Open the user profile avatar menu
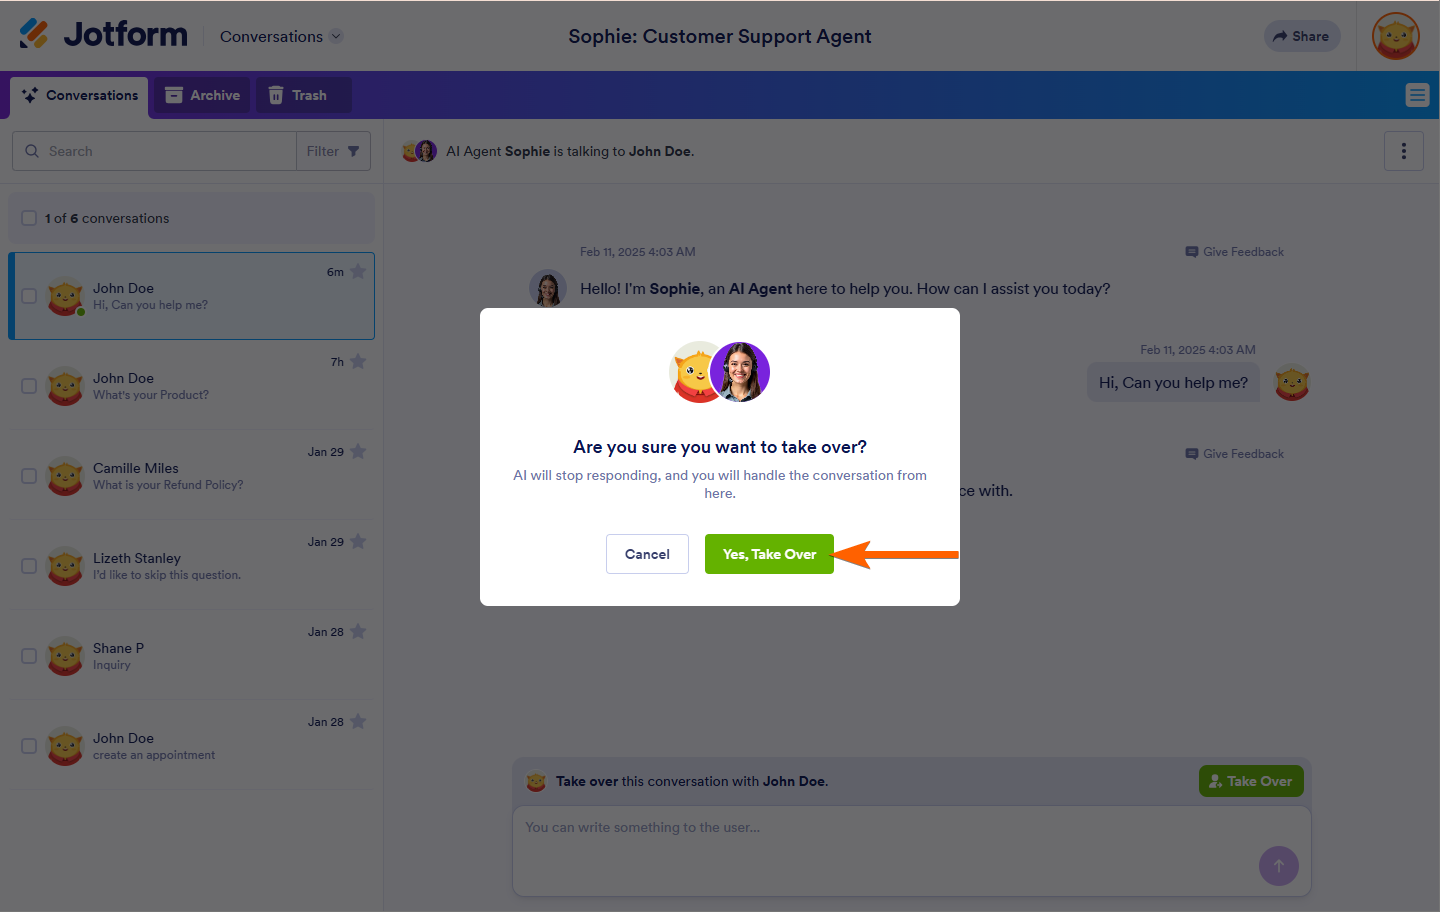This screenshot has height=912, width=1440. [1396, 36]
